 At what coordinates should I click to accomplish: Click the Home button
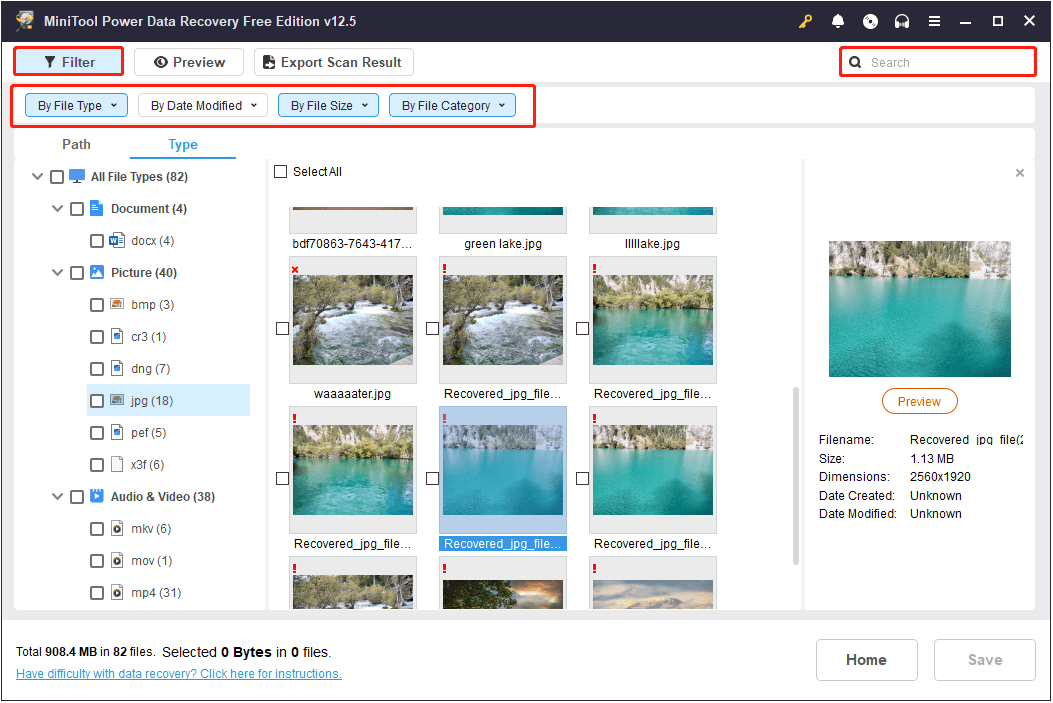[866, 660]
